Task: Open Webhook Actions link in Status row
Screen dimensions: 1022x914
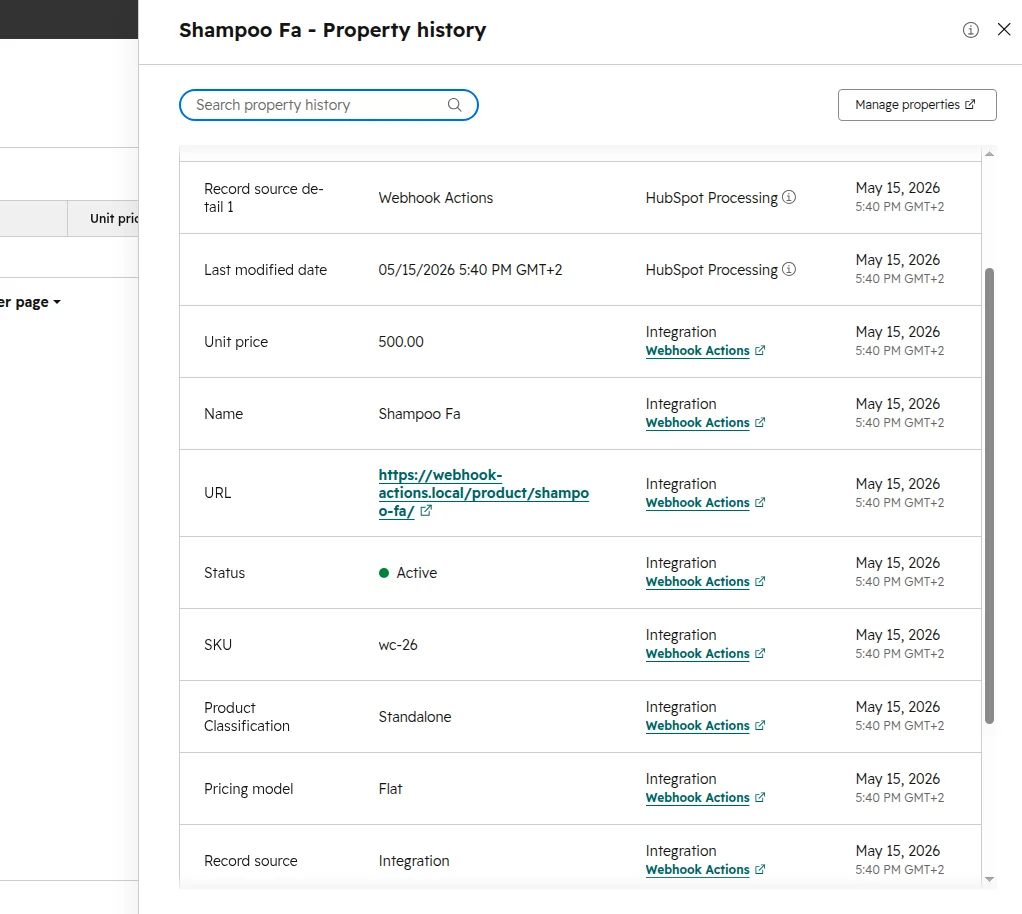Action: pyautogui.click(x=697, y=582)
